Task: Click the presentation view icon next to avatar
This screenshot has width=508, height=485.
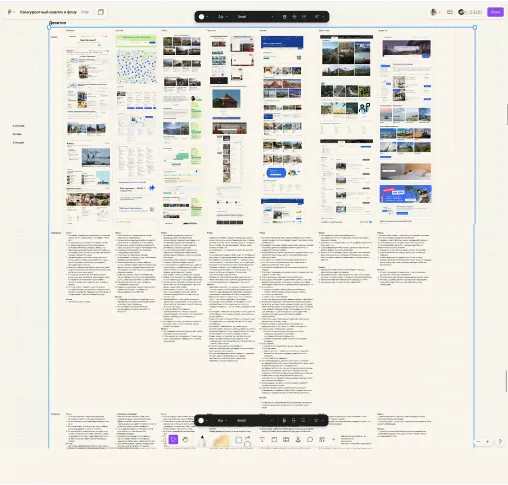Action: pyautogui.click(x=450, y=12)
